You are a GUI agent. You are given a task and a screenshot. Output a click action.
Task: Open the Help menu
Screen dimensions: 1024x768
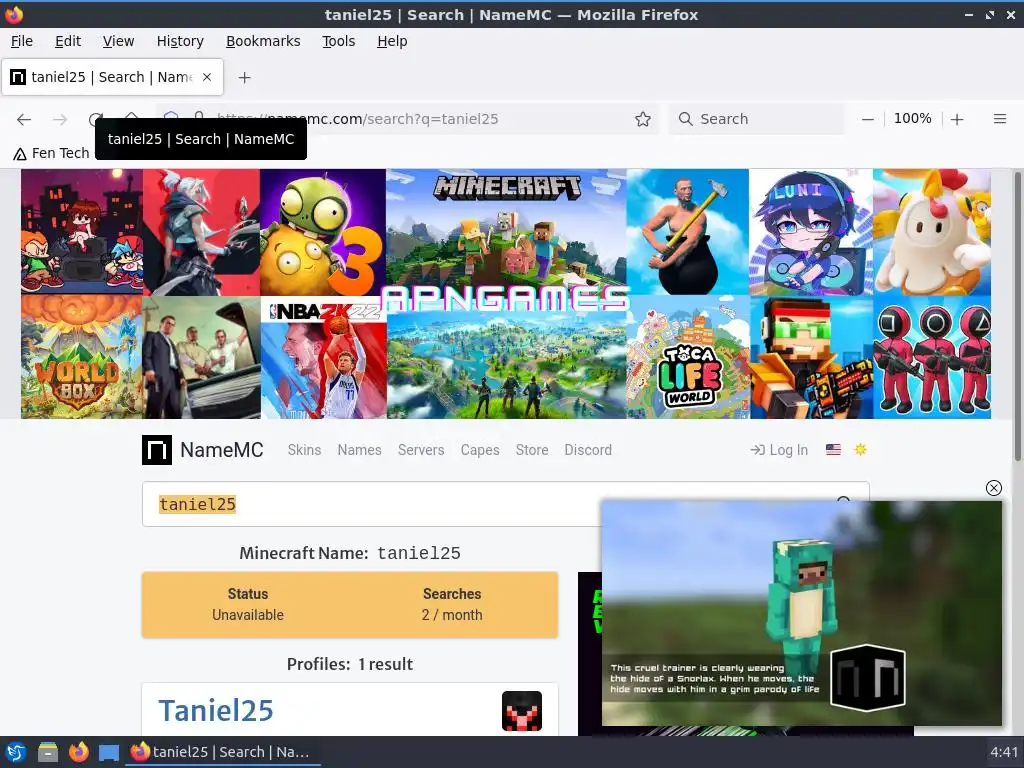click(x=392, y=41)
